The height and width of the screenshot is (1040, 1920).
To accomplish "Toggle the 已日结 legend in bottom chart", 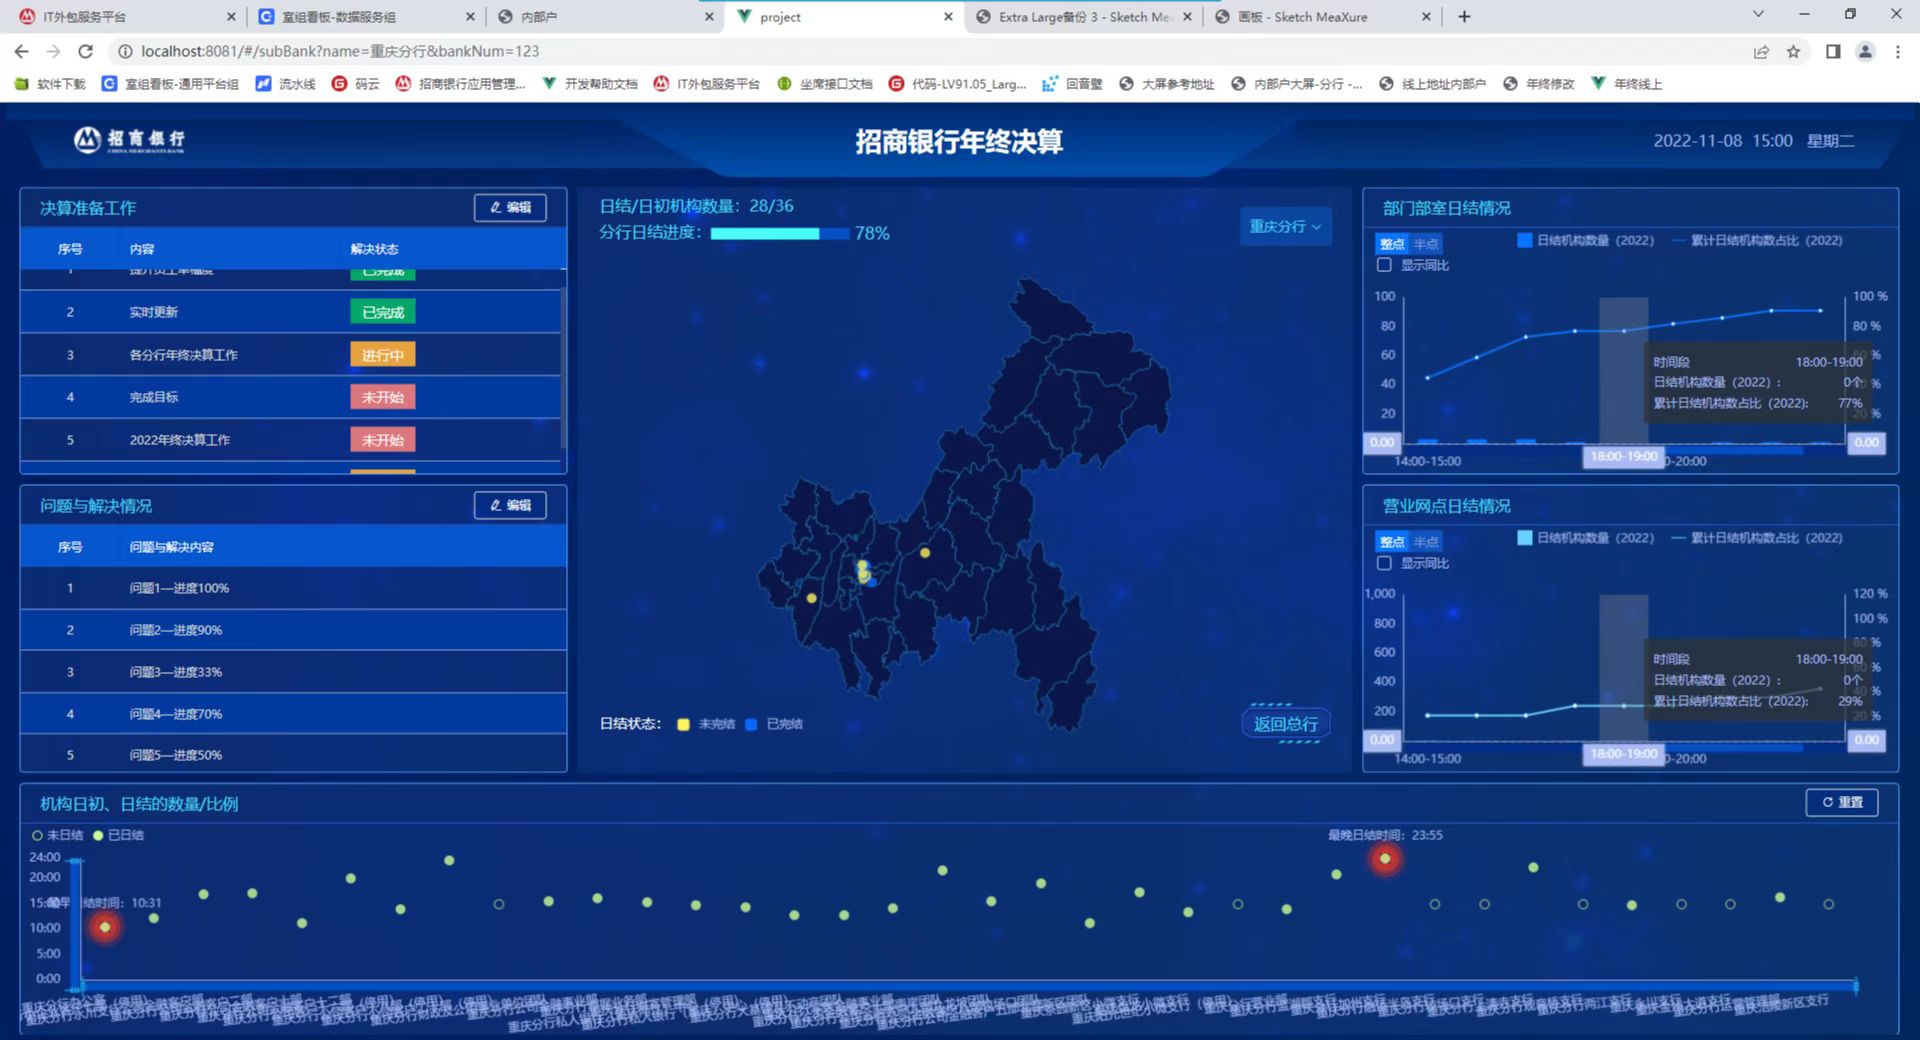I will [118, 835].
